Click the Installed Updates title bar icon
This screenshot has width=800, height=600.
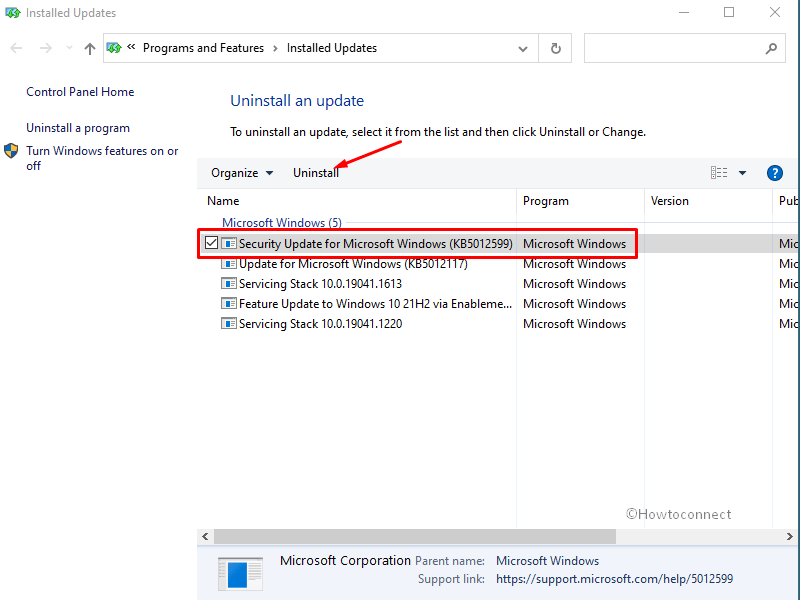(12, 13)
